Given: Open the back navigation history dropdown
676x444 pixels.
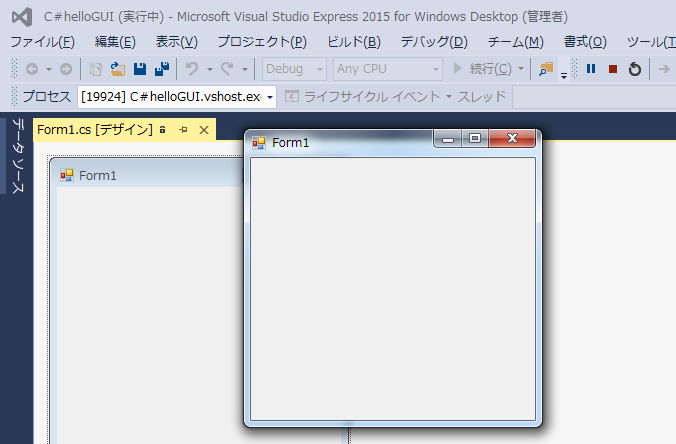Looking at the screenshot, I should (x=49, y=69).
